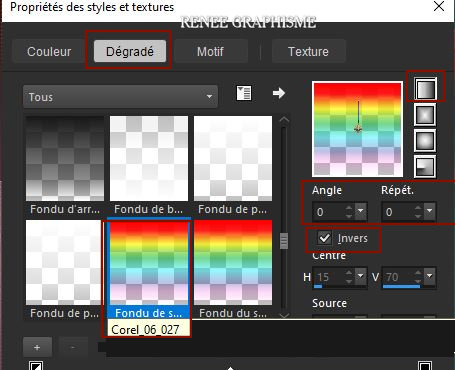Image resolution: width=455 pixels, height=370 pixels.
Task: Toggle the Invers checkbox
Action: 324,238
